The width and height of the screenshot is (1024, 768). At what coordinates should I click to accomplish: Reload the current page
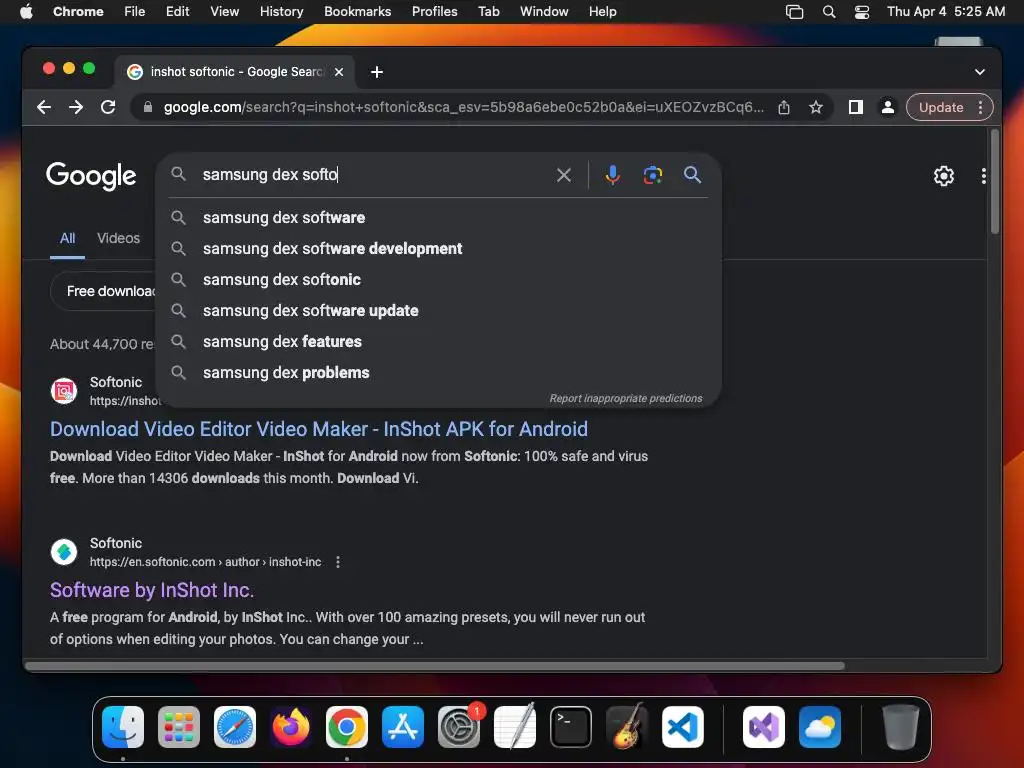pos(108,107)
